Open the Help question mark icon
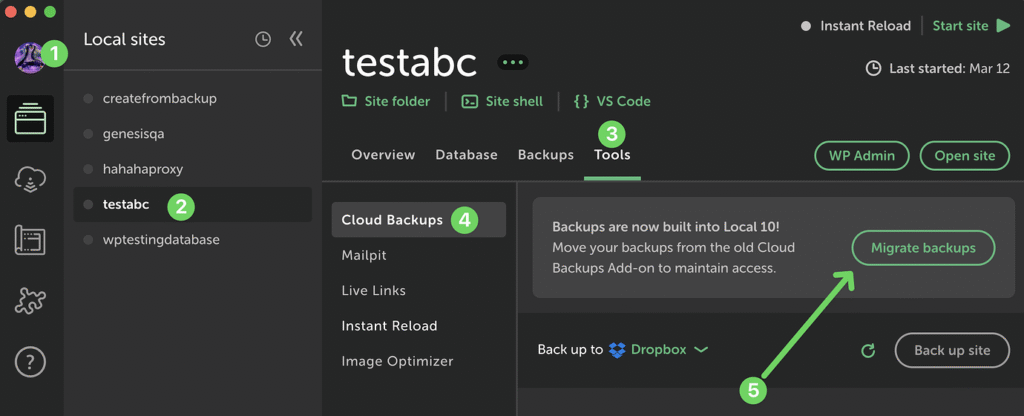 pyautogui.click(x=31, y=359)
